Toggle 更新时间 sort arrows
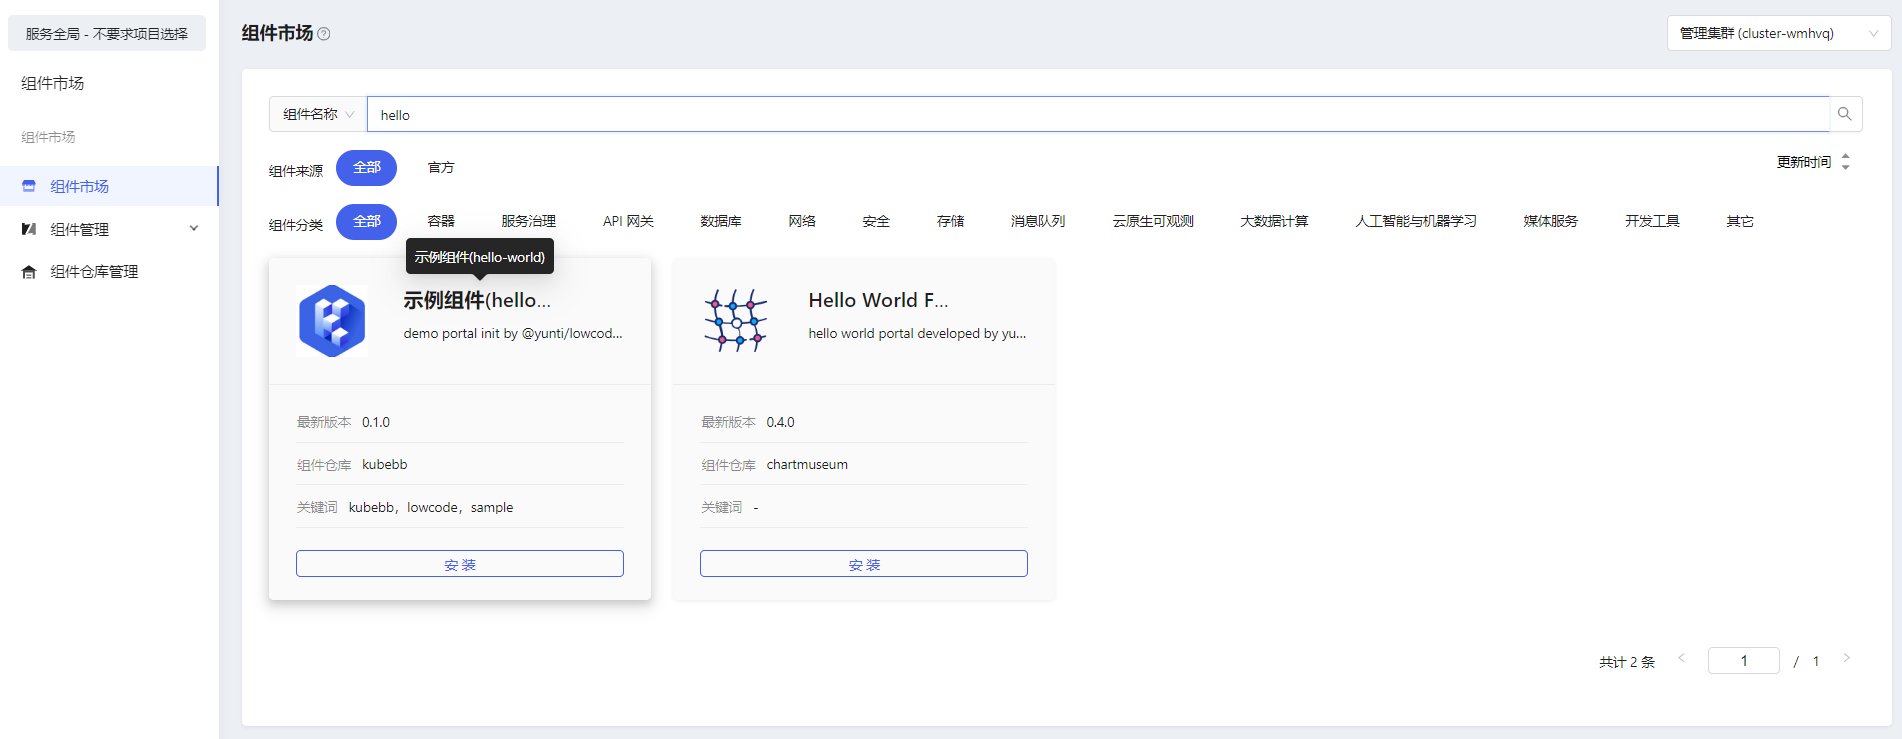Viewport: 1902px width, 739px height. (1846, 161)
